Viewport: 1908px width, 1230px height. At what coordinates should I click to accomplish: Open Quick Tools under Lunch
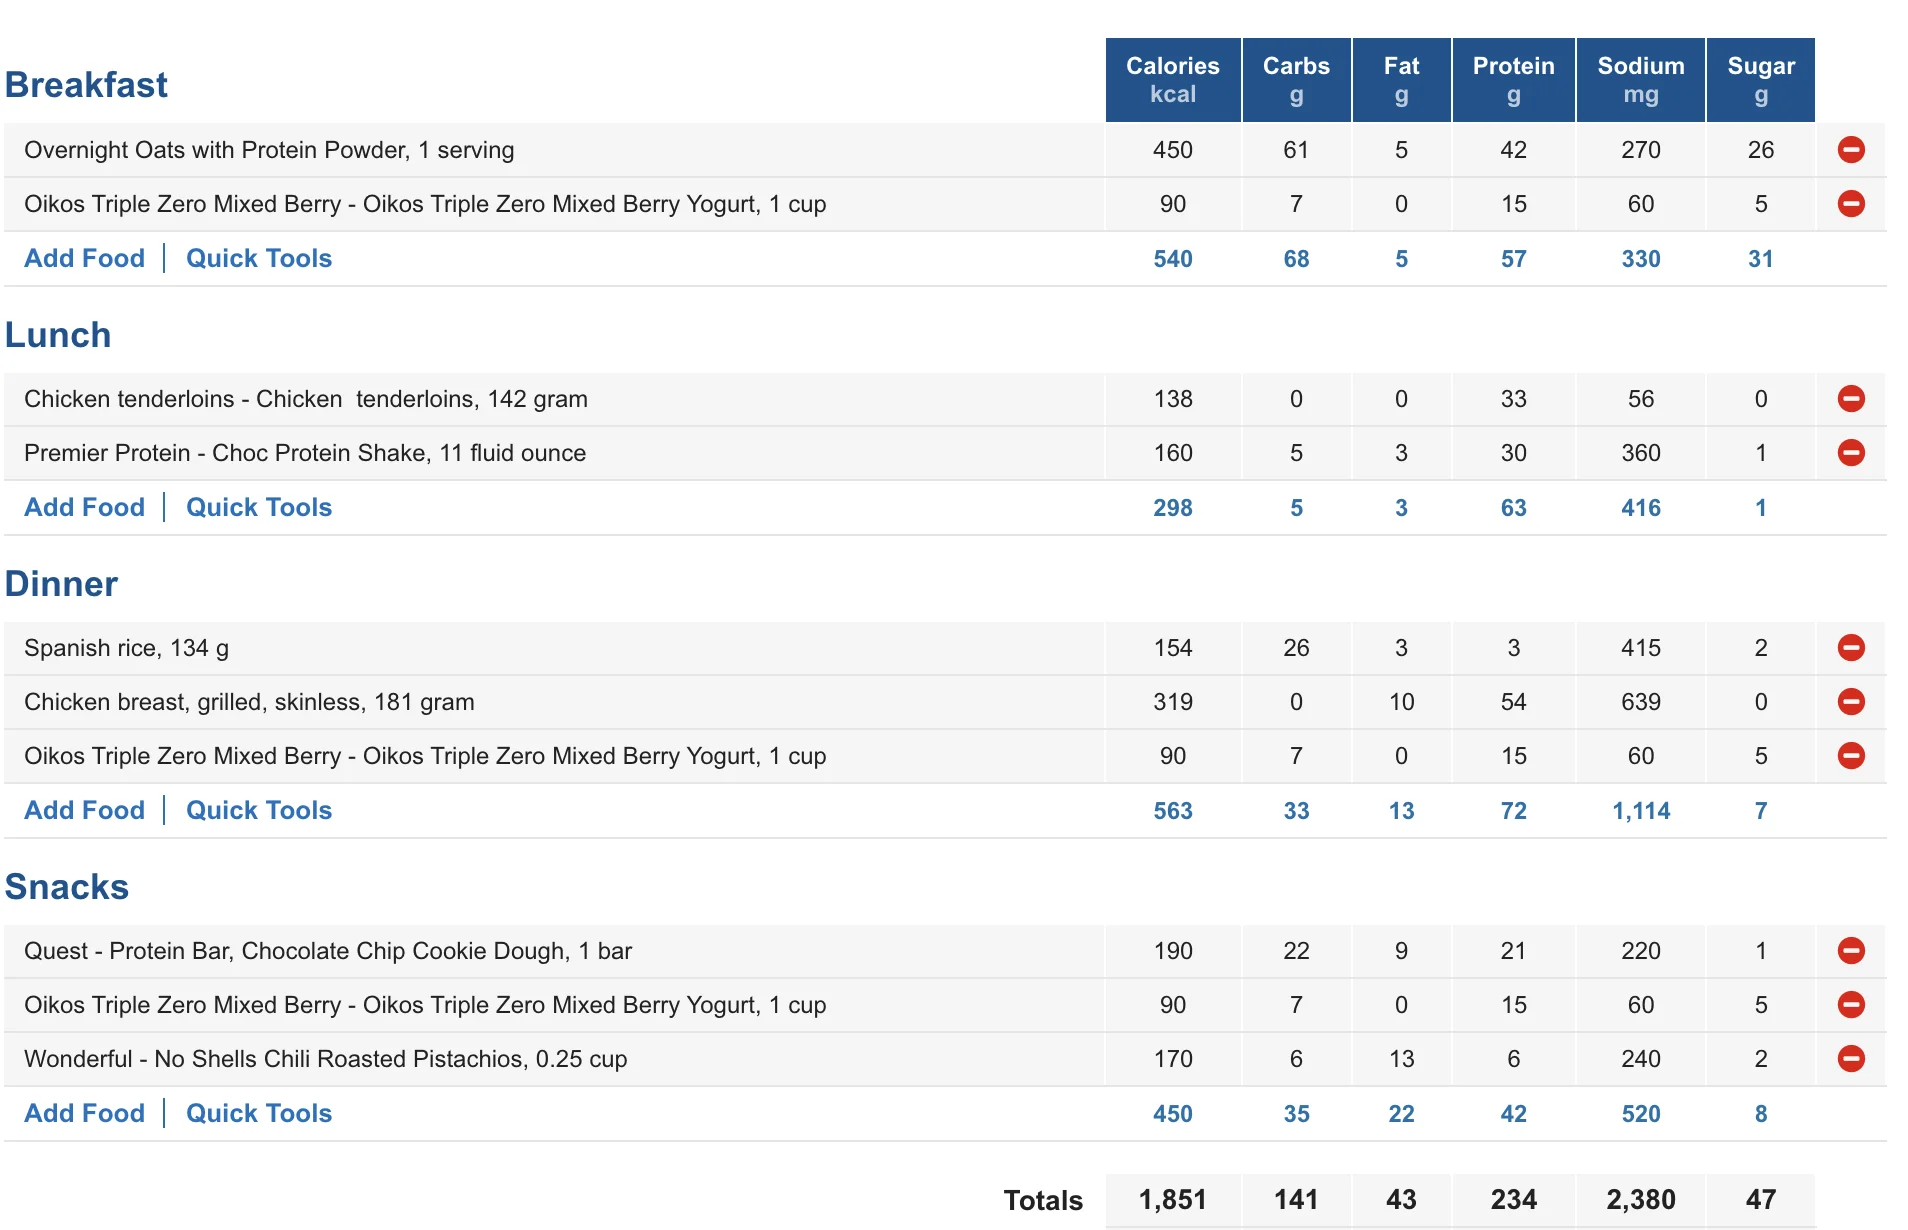(x=259, y=507)
